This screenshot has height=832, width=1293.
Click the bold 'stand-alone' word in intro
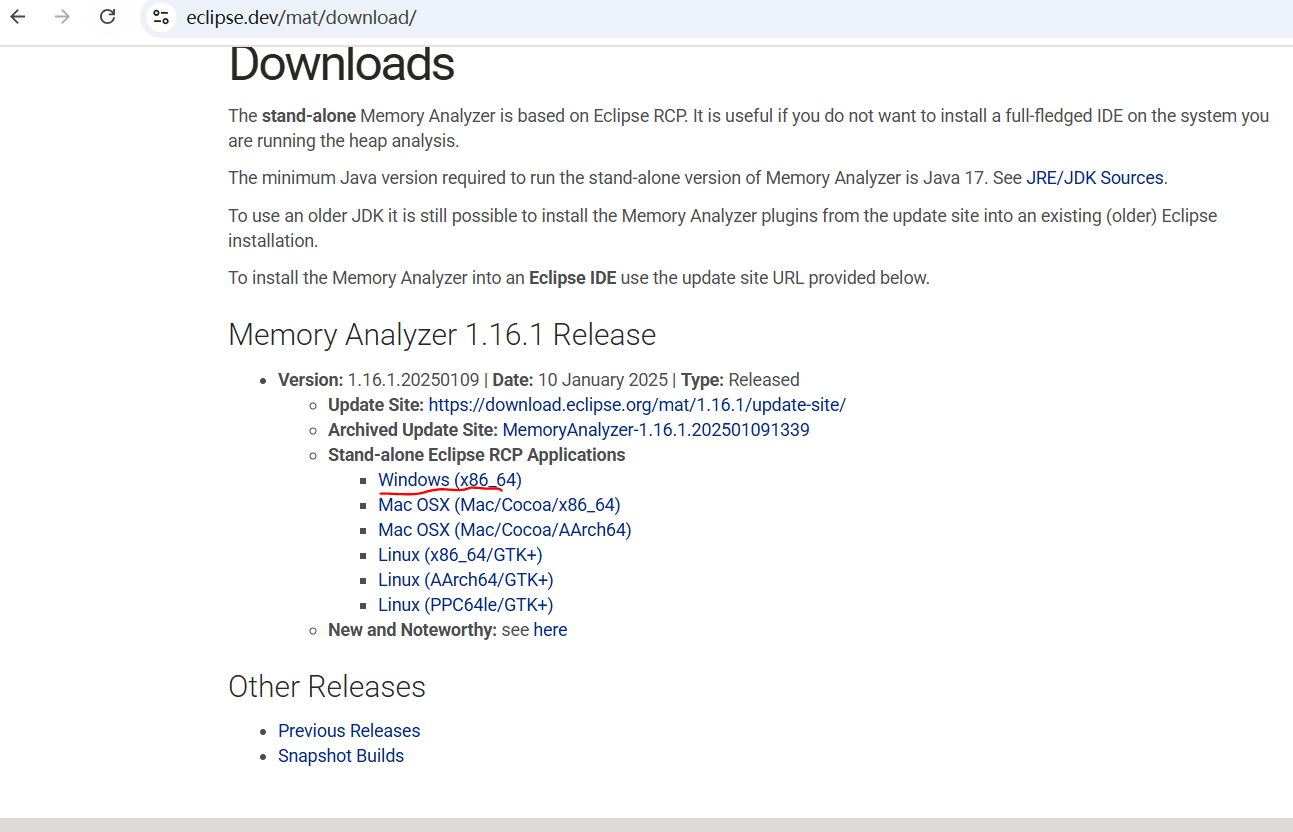point(309,116)
